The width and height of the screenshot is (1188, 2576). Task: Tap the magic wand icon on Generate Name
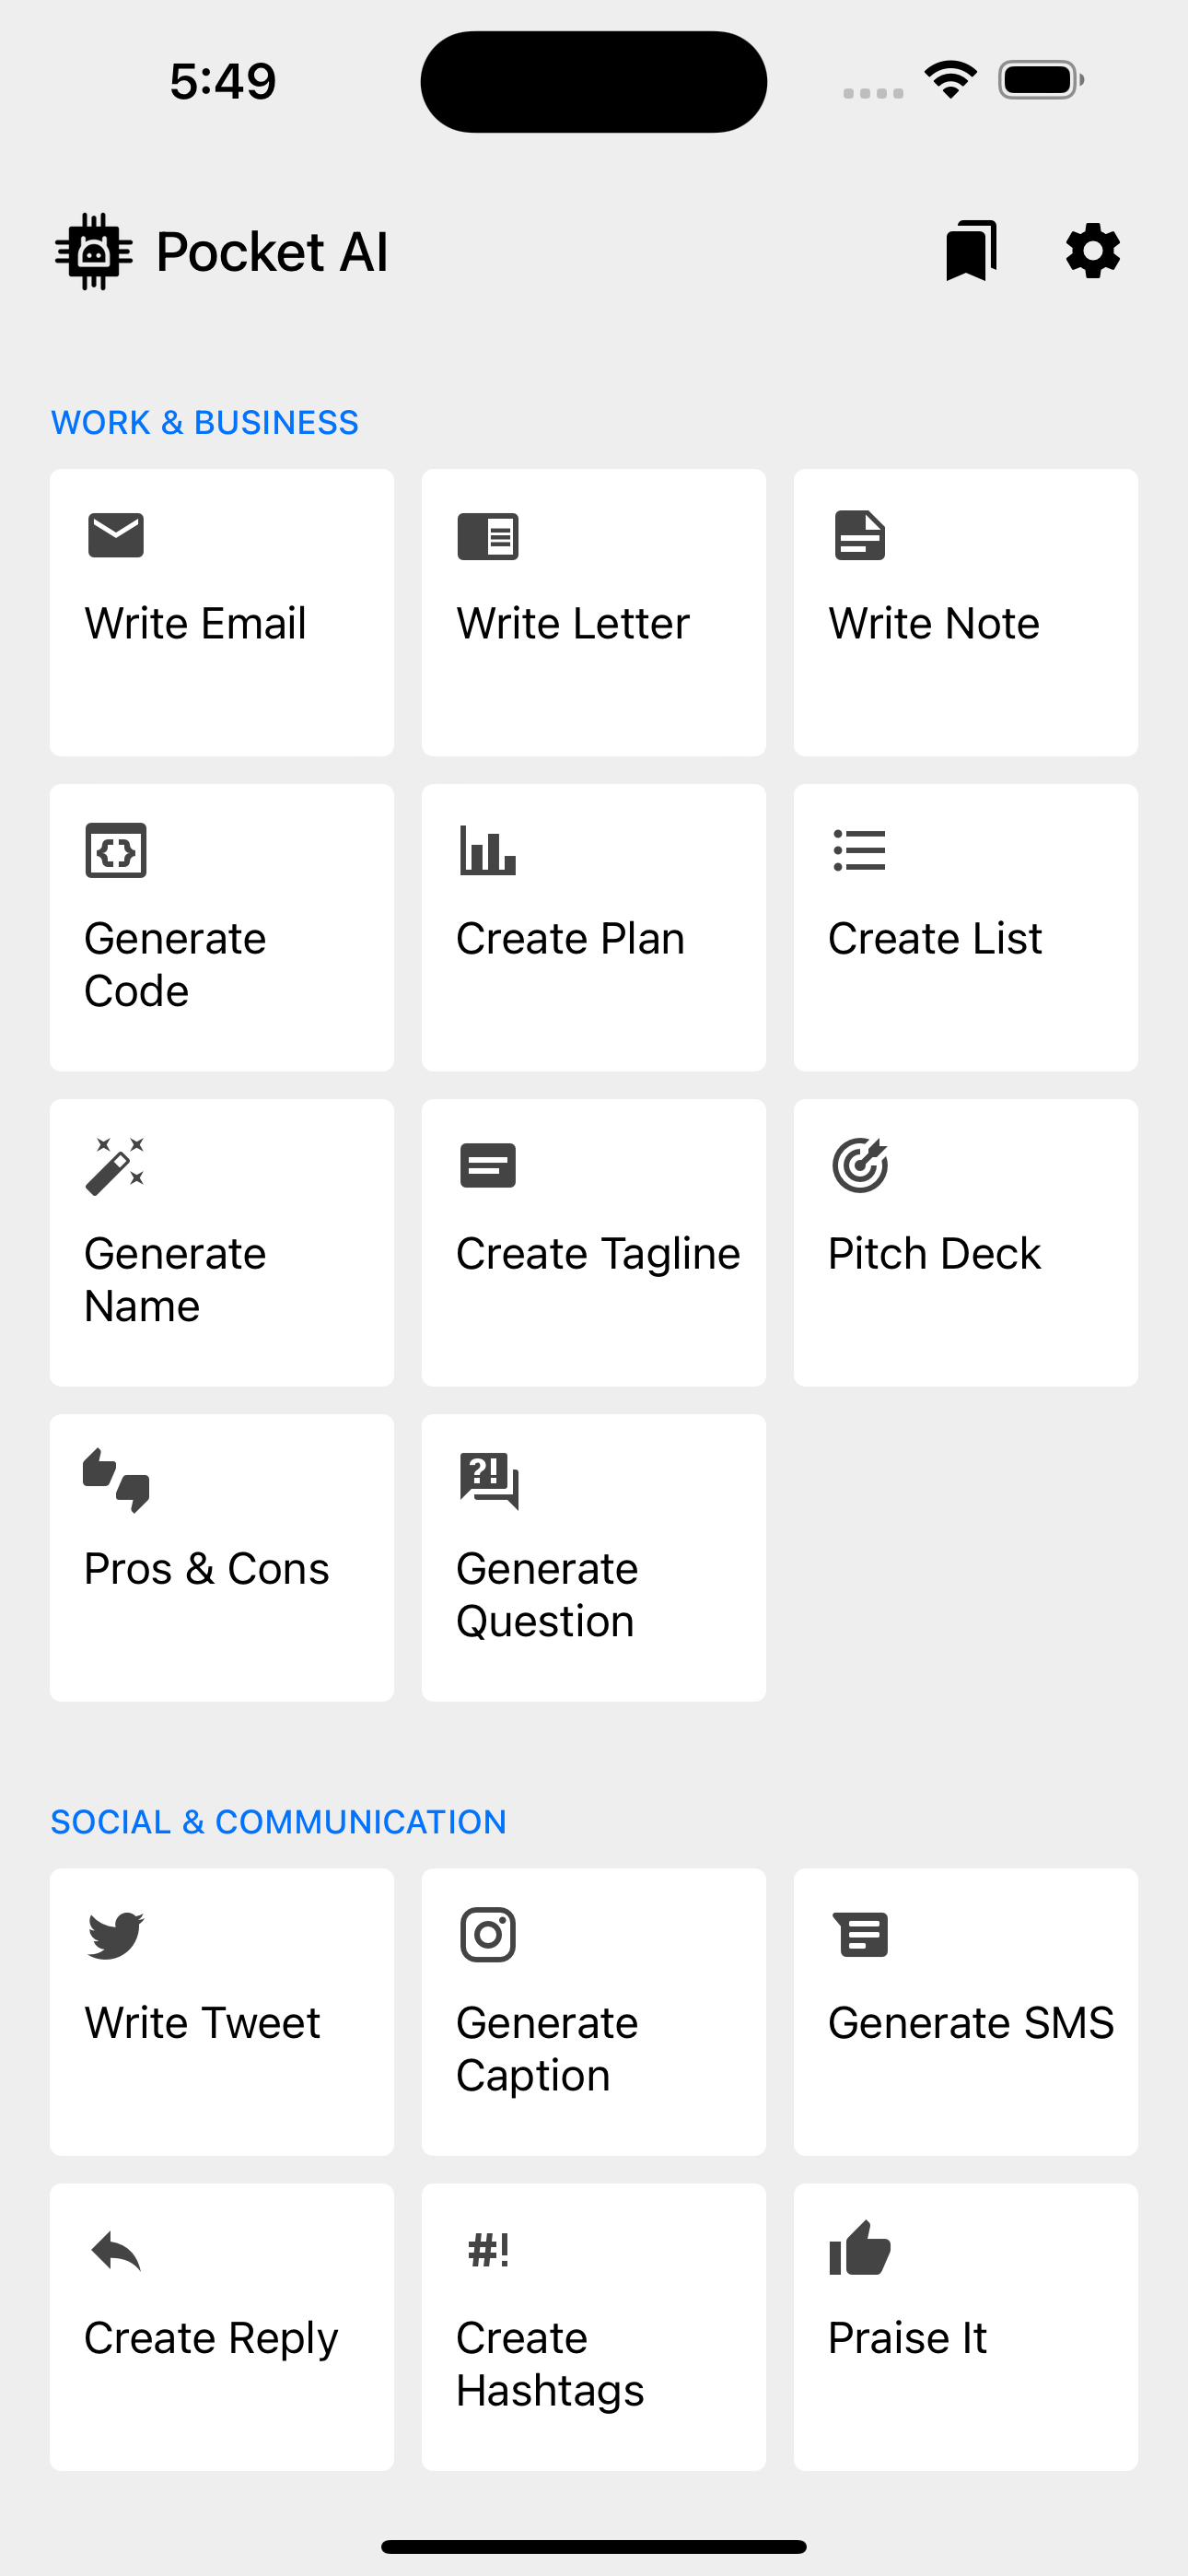115,1165
